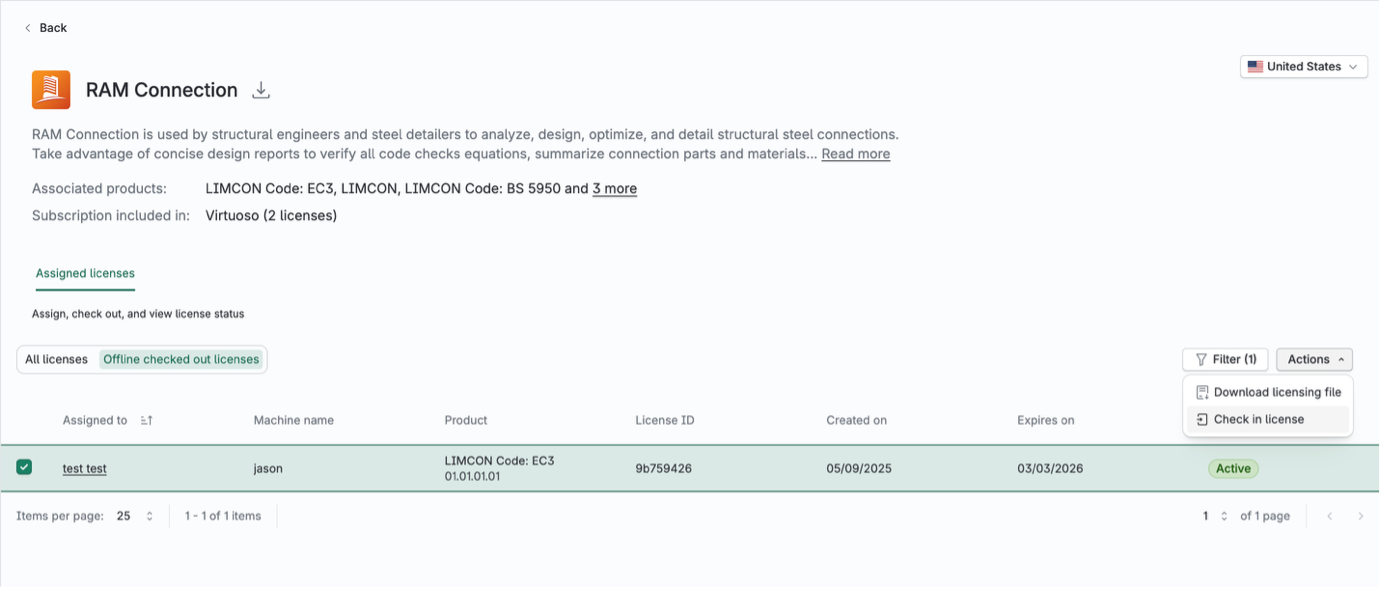Viewport: 1384px width, 589px height.
Task: Open the Items per page selector
Action: [136, 516]
